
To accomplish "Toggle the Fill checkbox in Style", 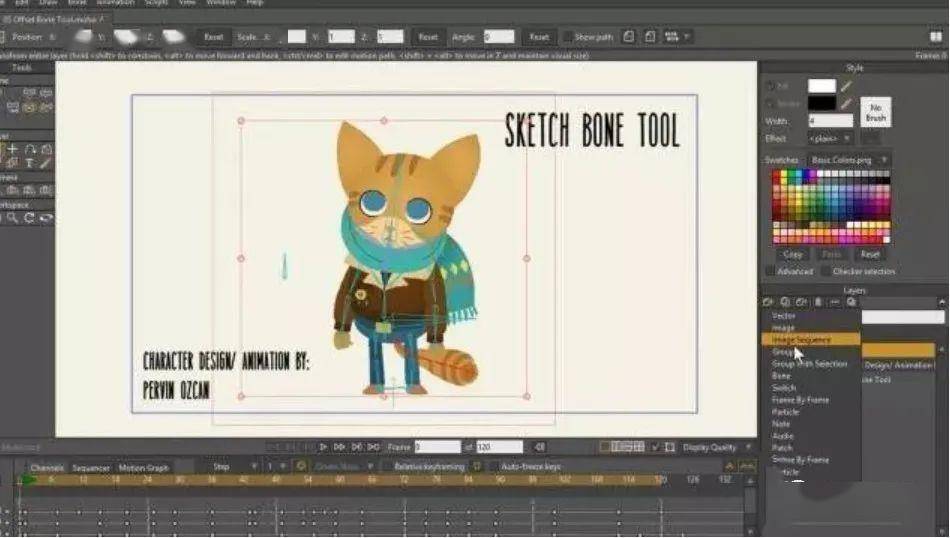I will coord(770,86).
